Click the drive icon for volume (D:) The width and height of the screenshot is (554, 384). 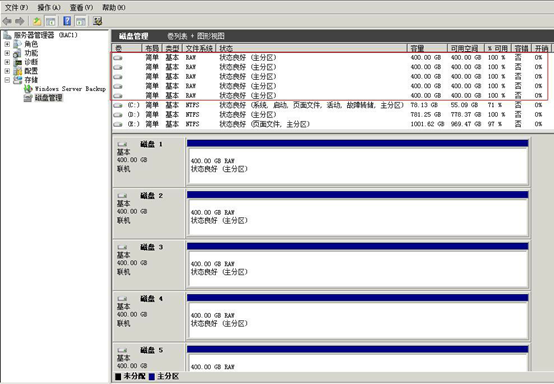[118, 115]
